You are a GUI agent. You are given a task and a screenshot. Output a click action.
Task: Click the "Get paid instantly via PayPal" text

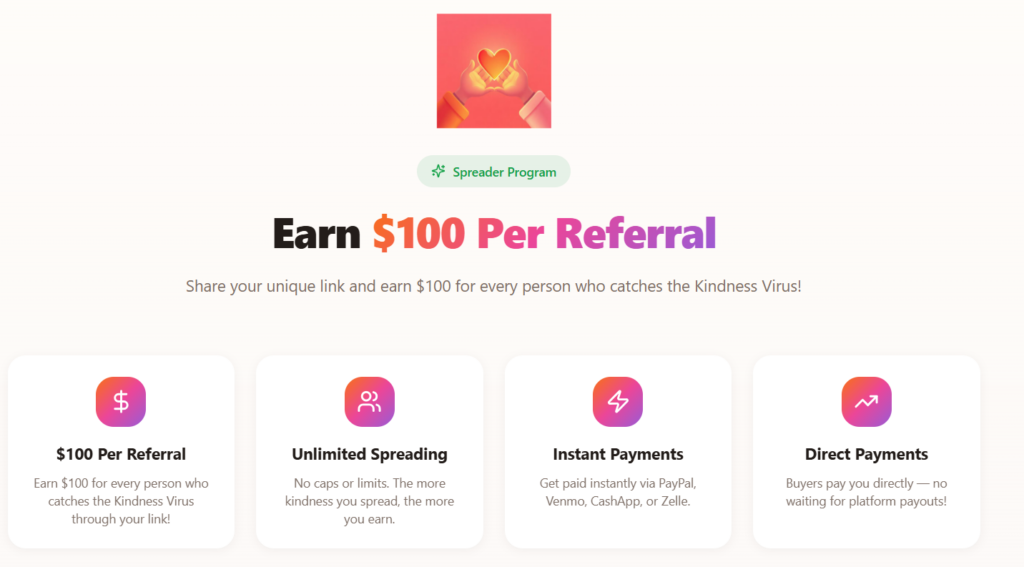[618, 492]
